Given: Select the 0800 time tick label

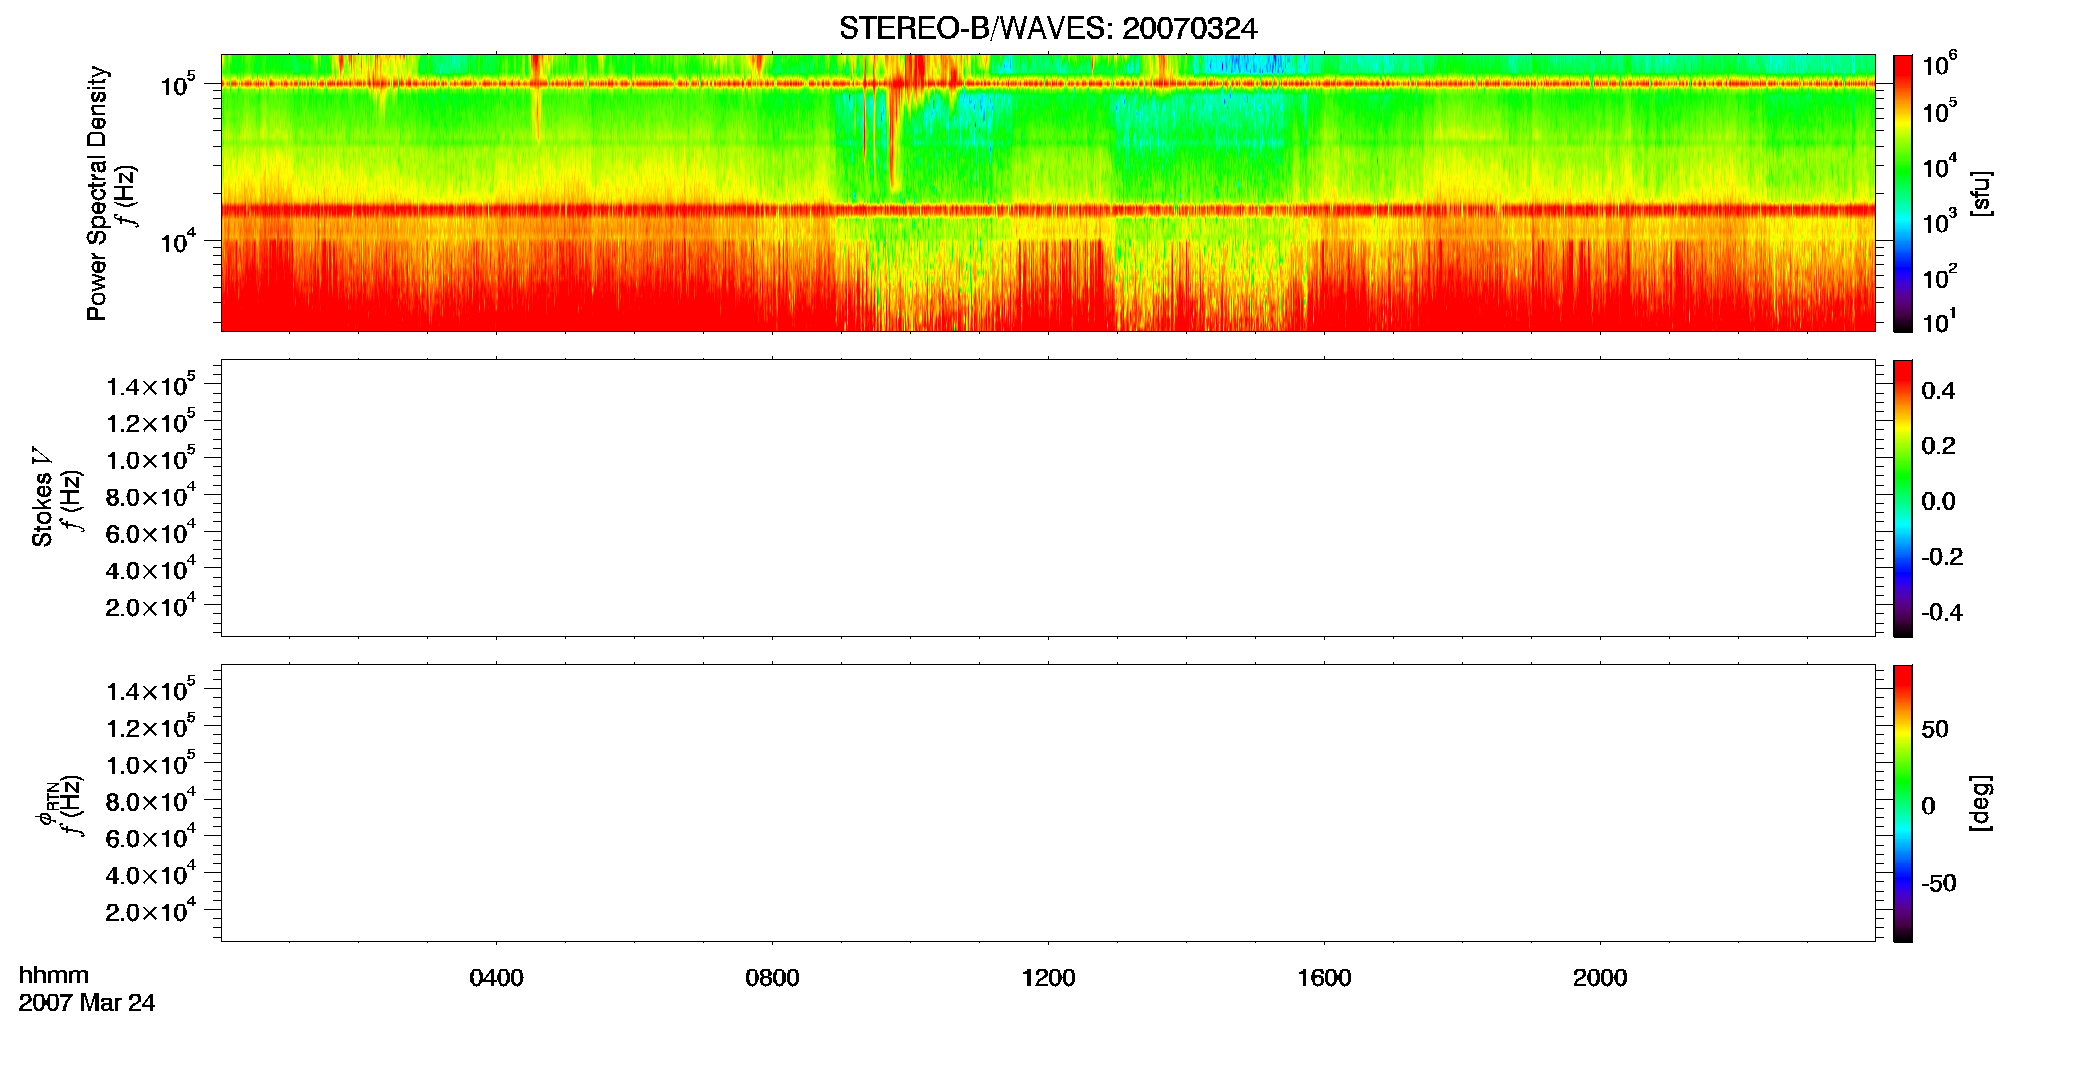Looking at the screenshot, I should (772, 978).
